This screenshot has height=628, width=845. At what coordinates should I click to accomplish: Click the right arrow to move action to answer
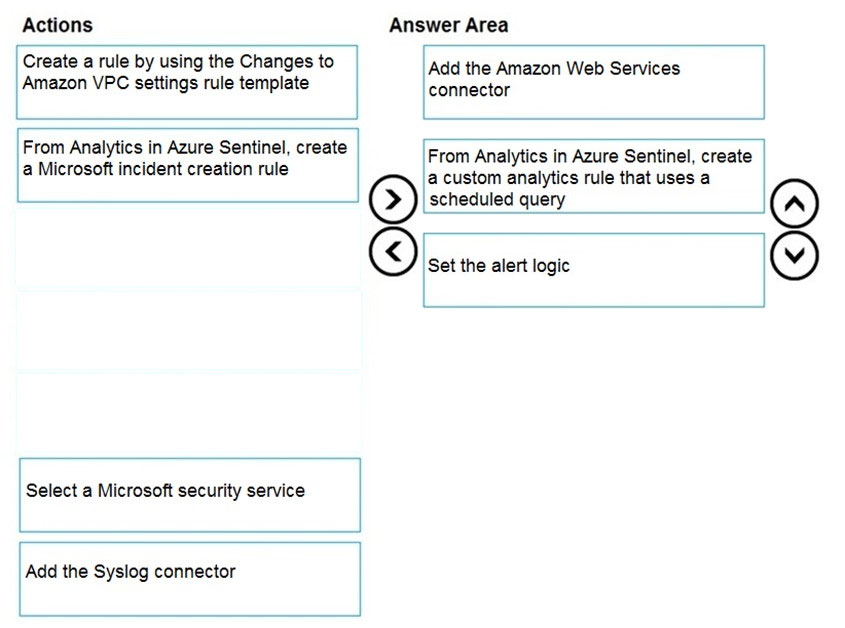click(x=393, y=199)
